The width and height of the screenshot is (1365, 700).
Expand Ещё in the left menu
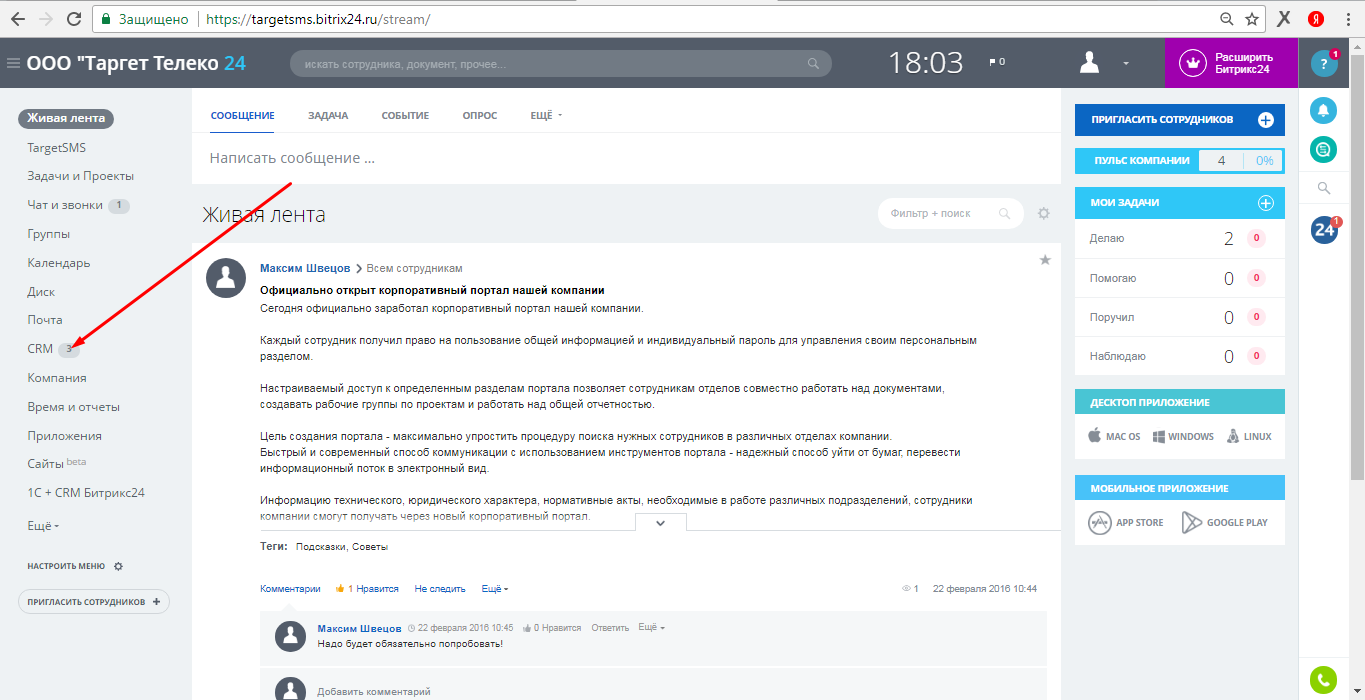pyautogui.click(x=43, y=525)
